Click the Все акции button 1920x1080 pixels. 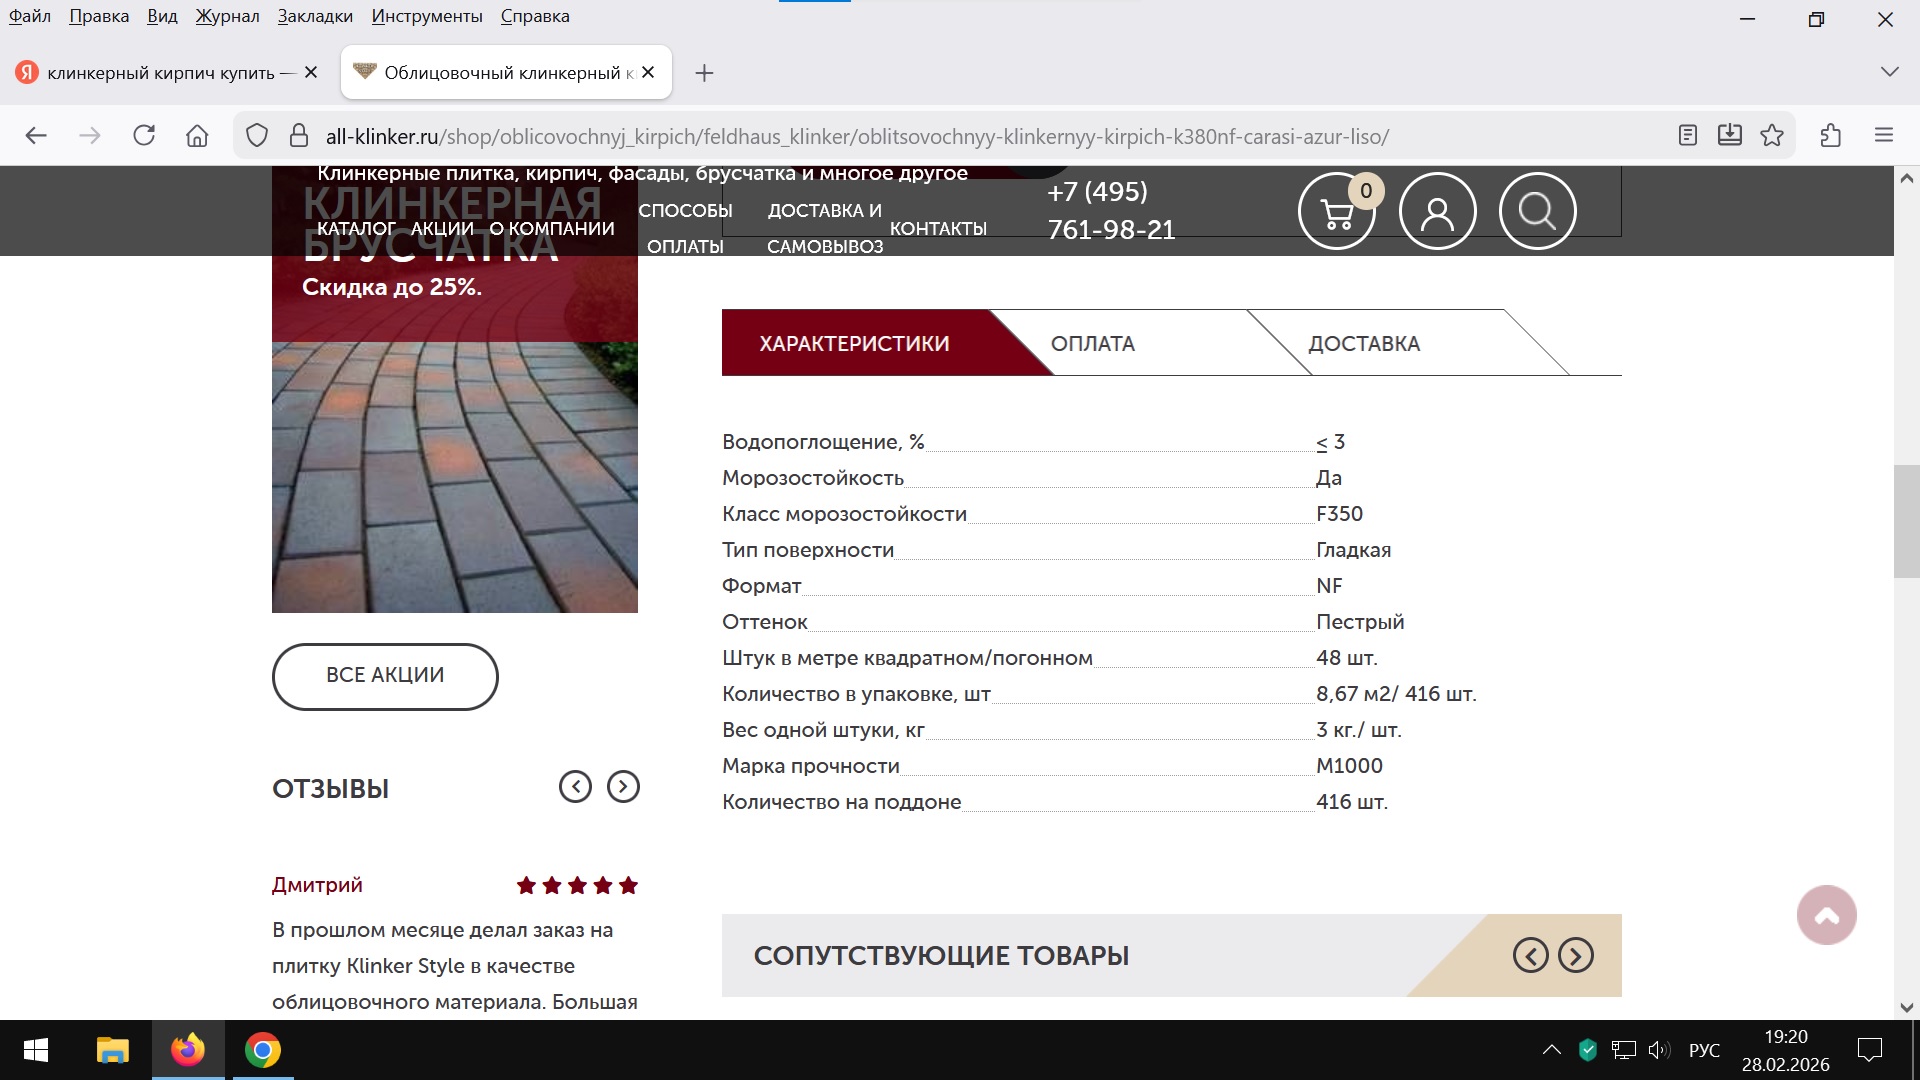(x=385, y=676)
